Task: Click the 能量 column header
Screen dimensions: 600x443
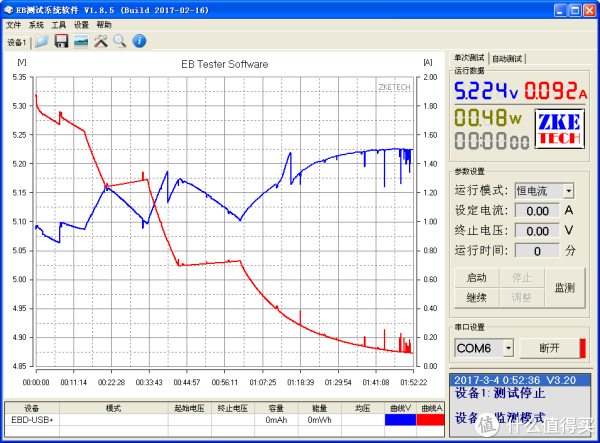Action: tap(320, 408)
